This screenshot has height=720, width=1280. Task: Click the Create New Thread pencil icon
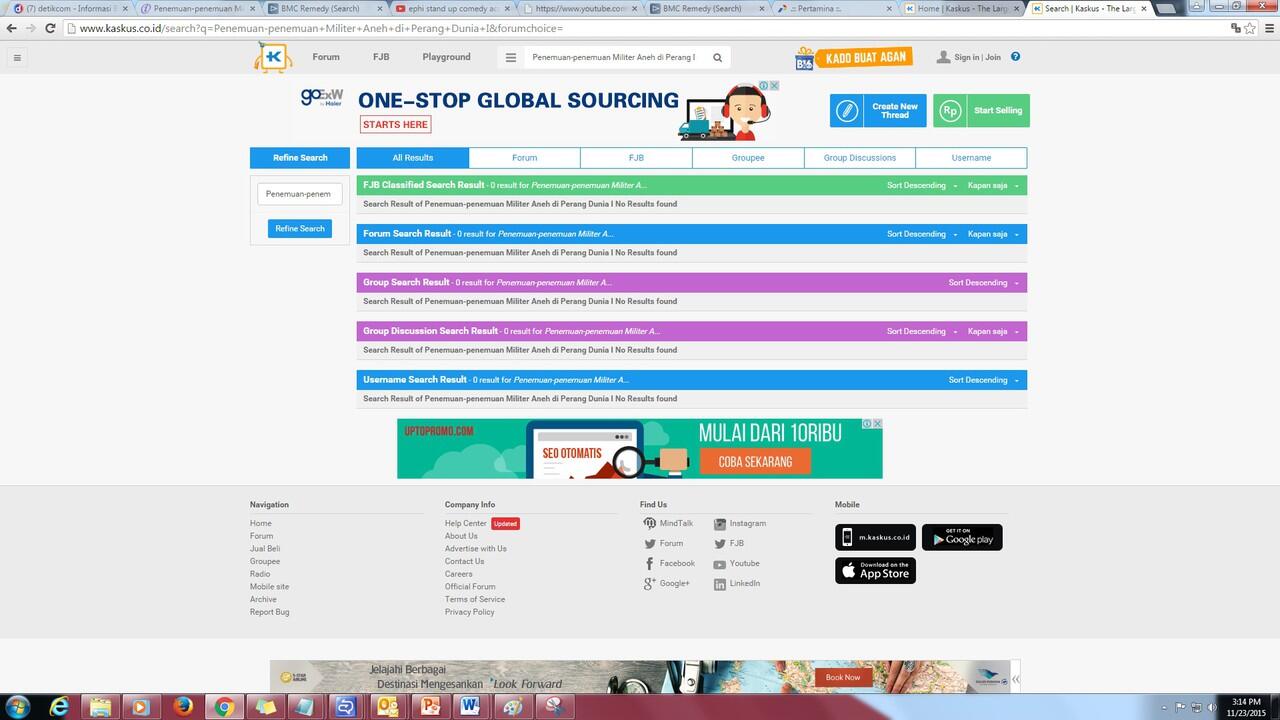(846, 111)
